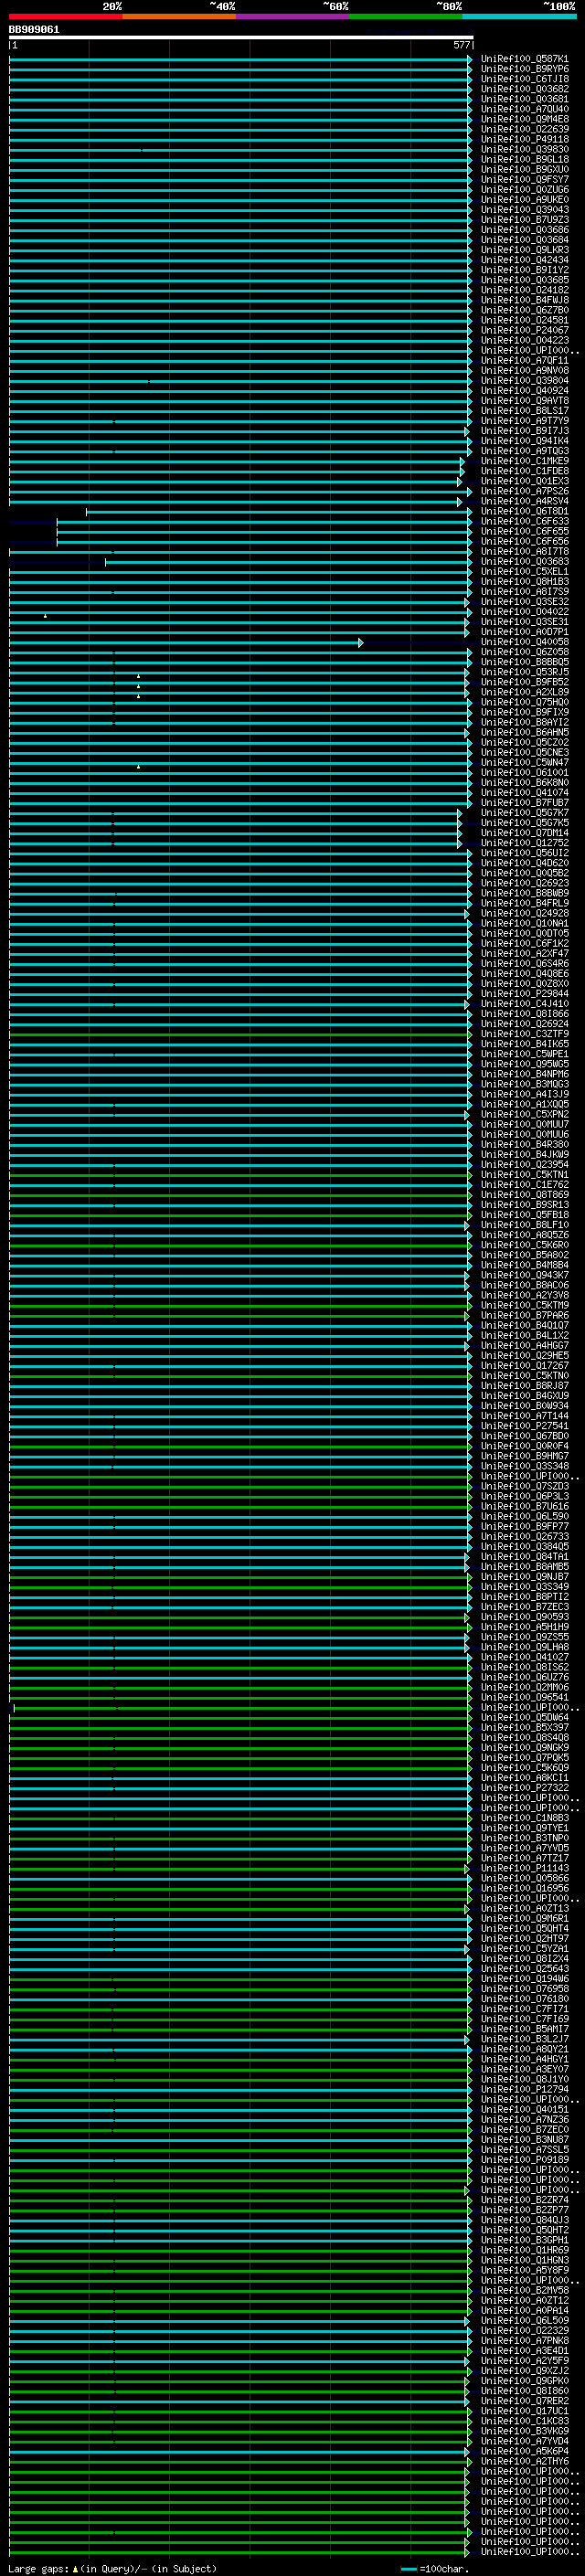Click start tick of Q6T8D1 alignment bar

[x=87, y=512]
